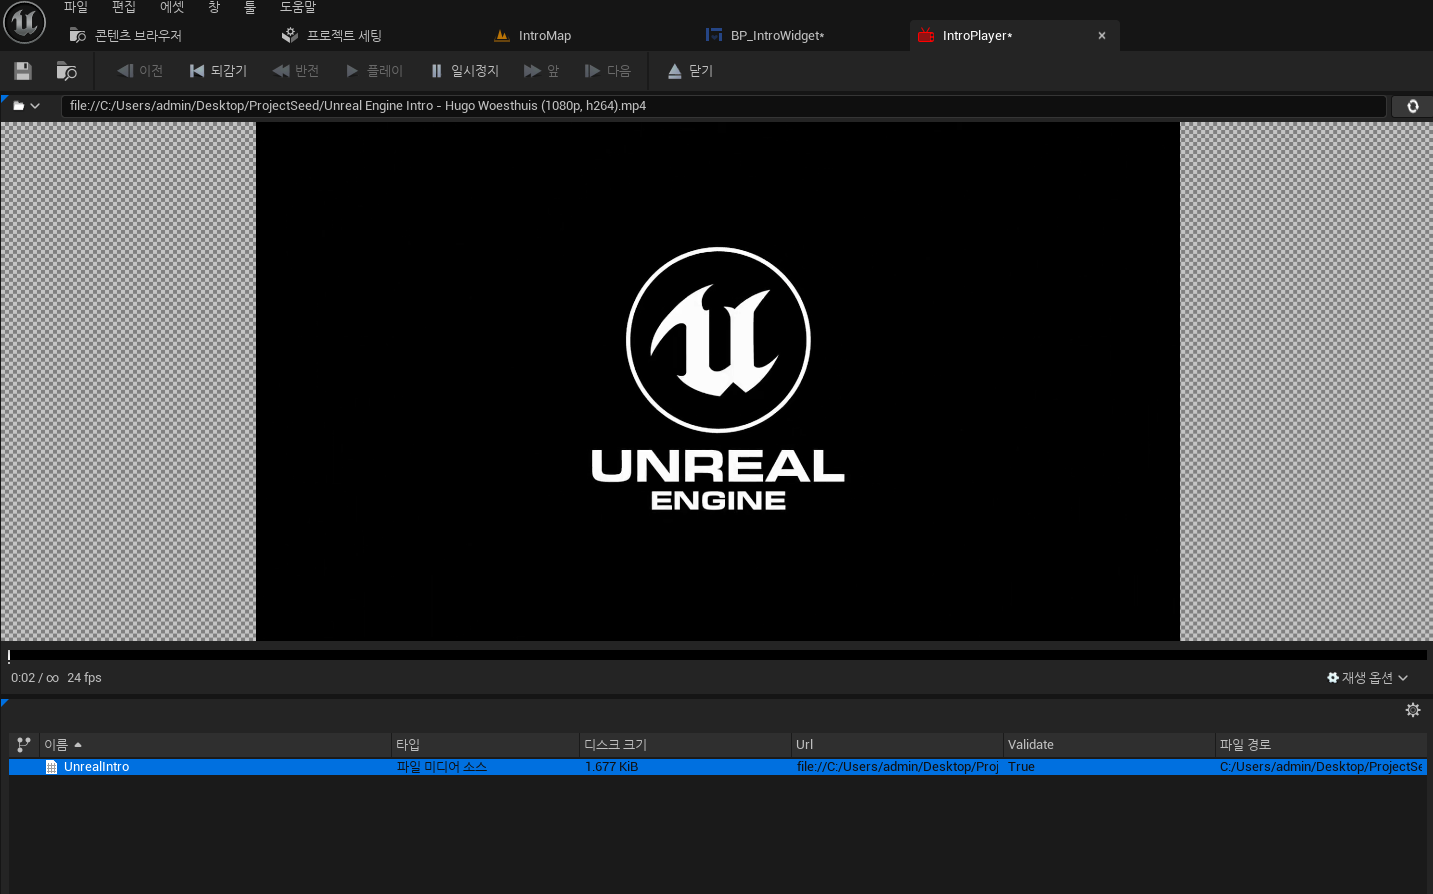This screenshot has width=1433, height=894.
Task: Open the 도움말 menu
Action: pos(298,8)
